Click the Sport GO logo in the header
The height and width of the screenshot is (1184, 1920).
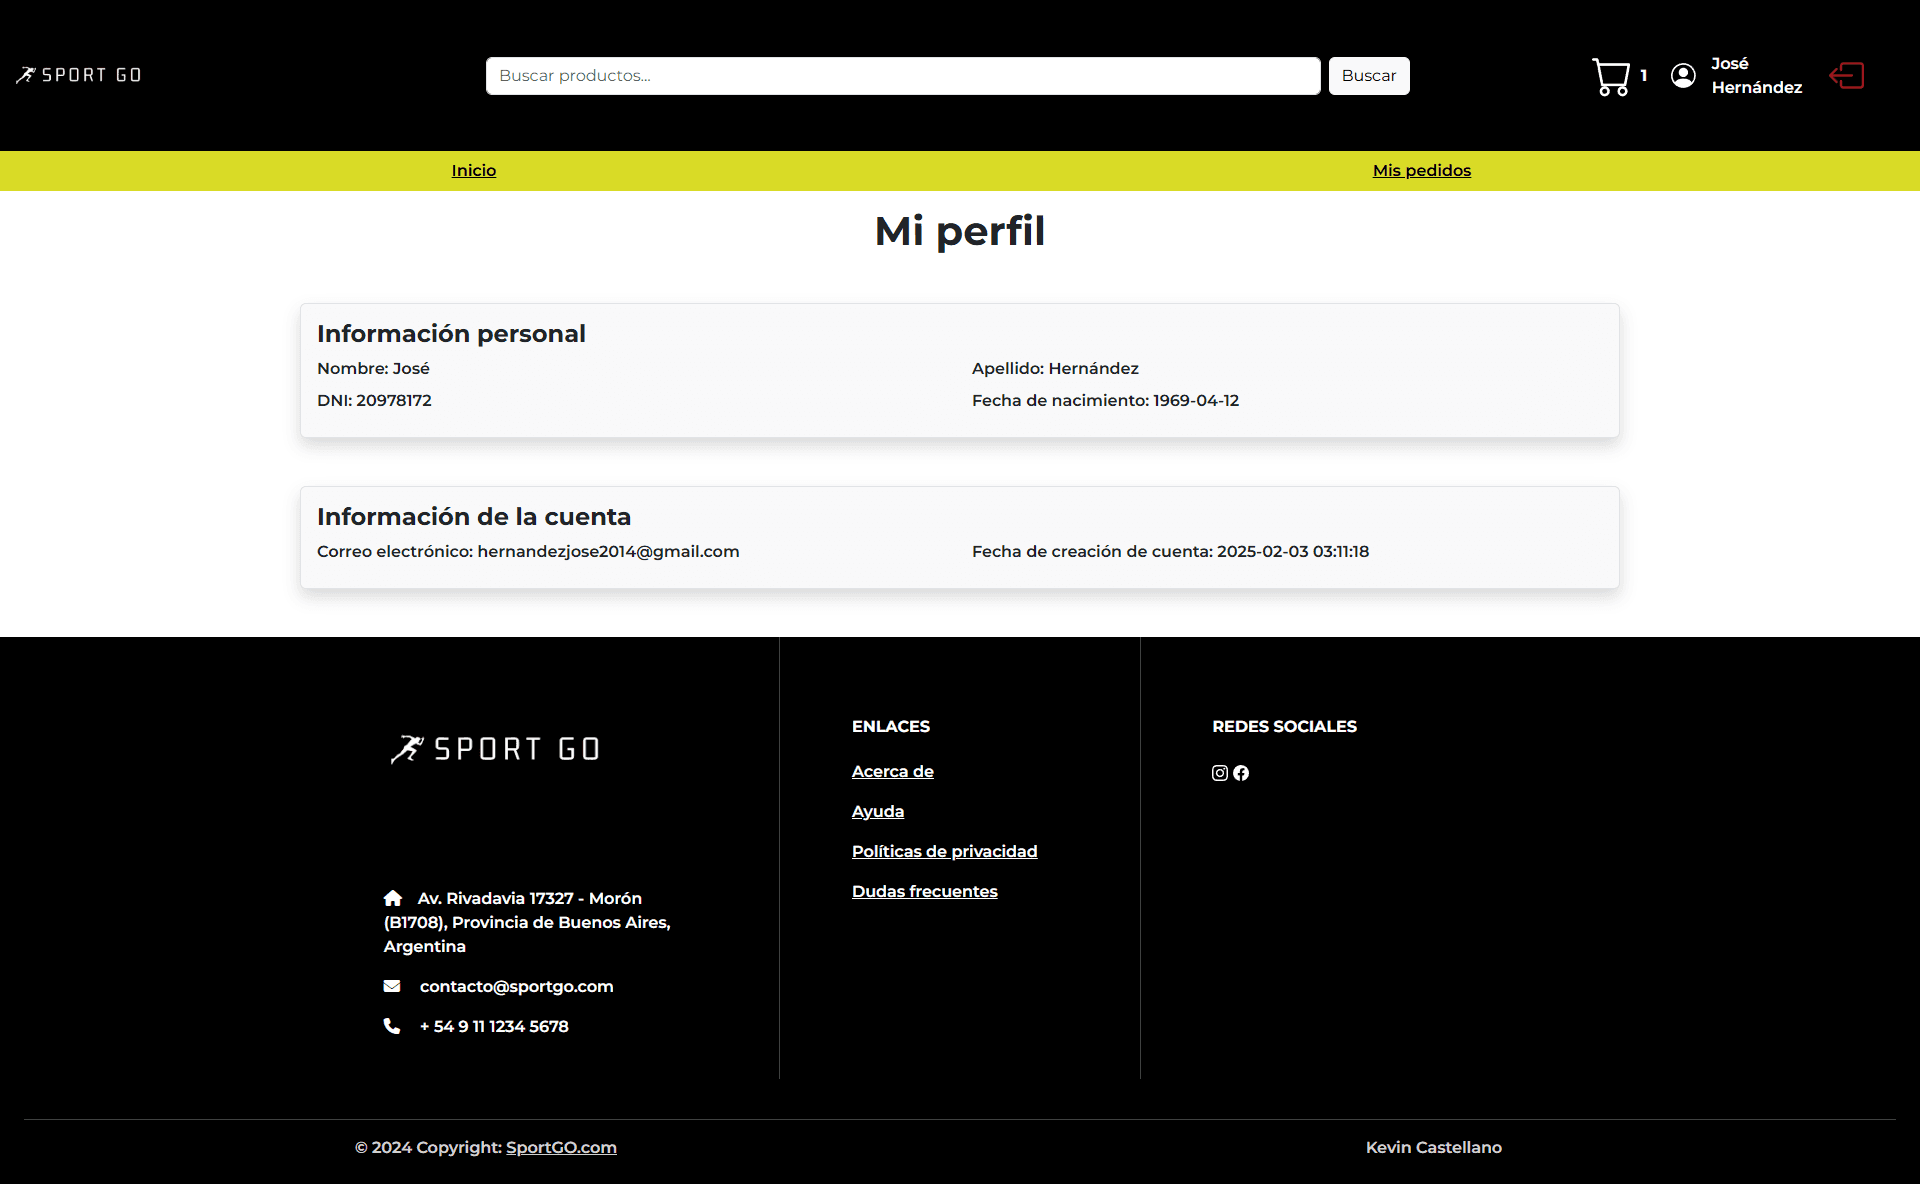pos(78,74)
